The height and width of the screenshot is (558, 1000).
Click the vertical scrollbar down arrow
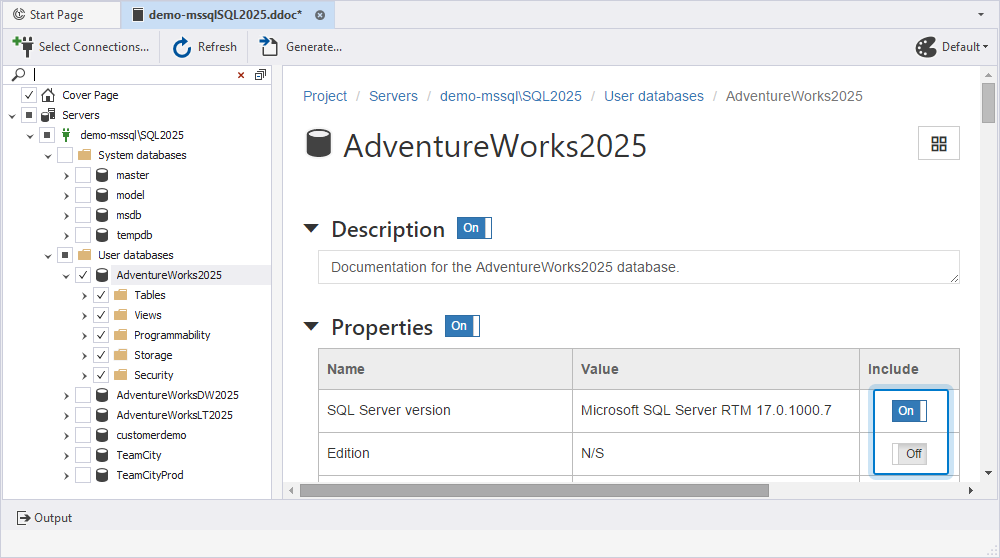coord(989,473)
